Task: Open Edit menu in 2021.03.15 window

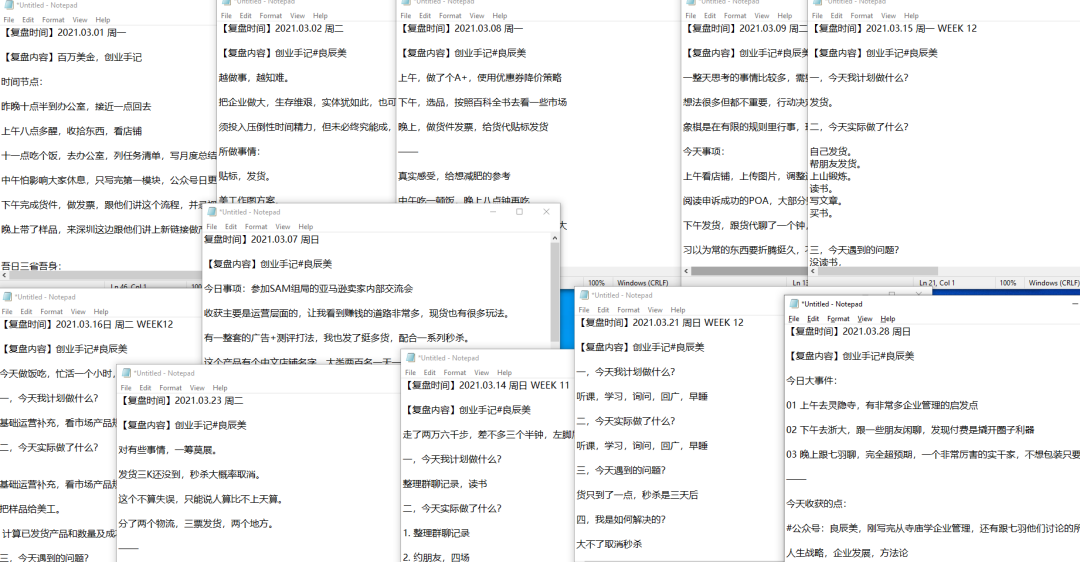Action: tap(837, 15)
